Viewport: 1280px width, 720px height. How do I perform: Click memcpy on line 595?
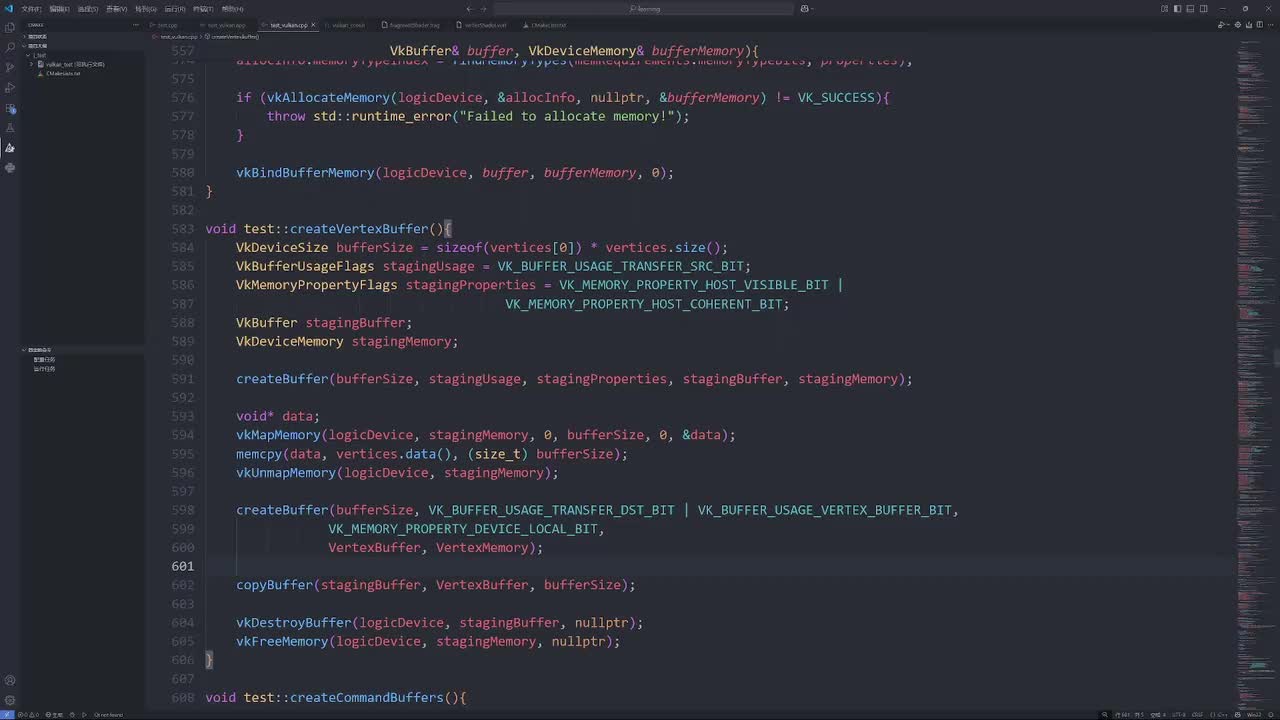[259, 454]
